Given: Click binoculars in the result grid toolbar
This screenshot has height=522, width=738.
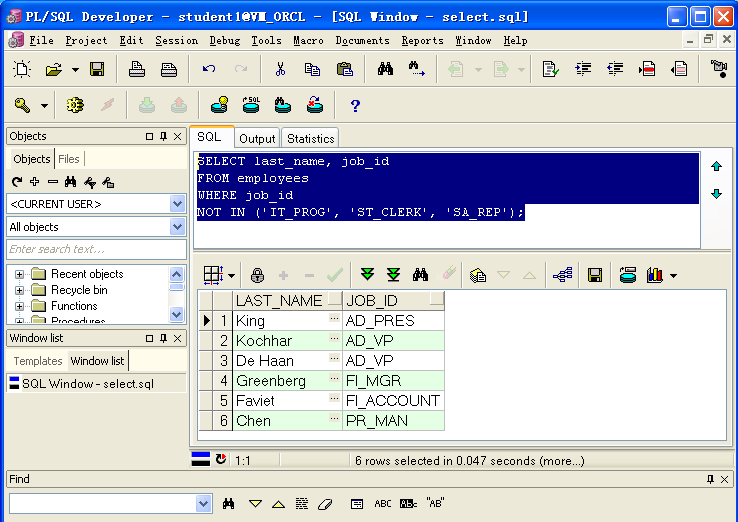Looking at the screenshot, I should (x=420, y=274).
